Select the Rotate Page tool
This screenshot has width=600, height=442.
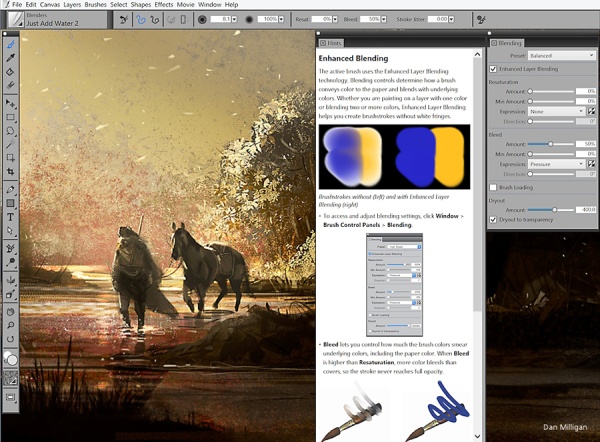pyautogui.click(x=10, y=339)
